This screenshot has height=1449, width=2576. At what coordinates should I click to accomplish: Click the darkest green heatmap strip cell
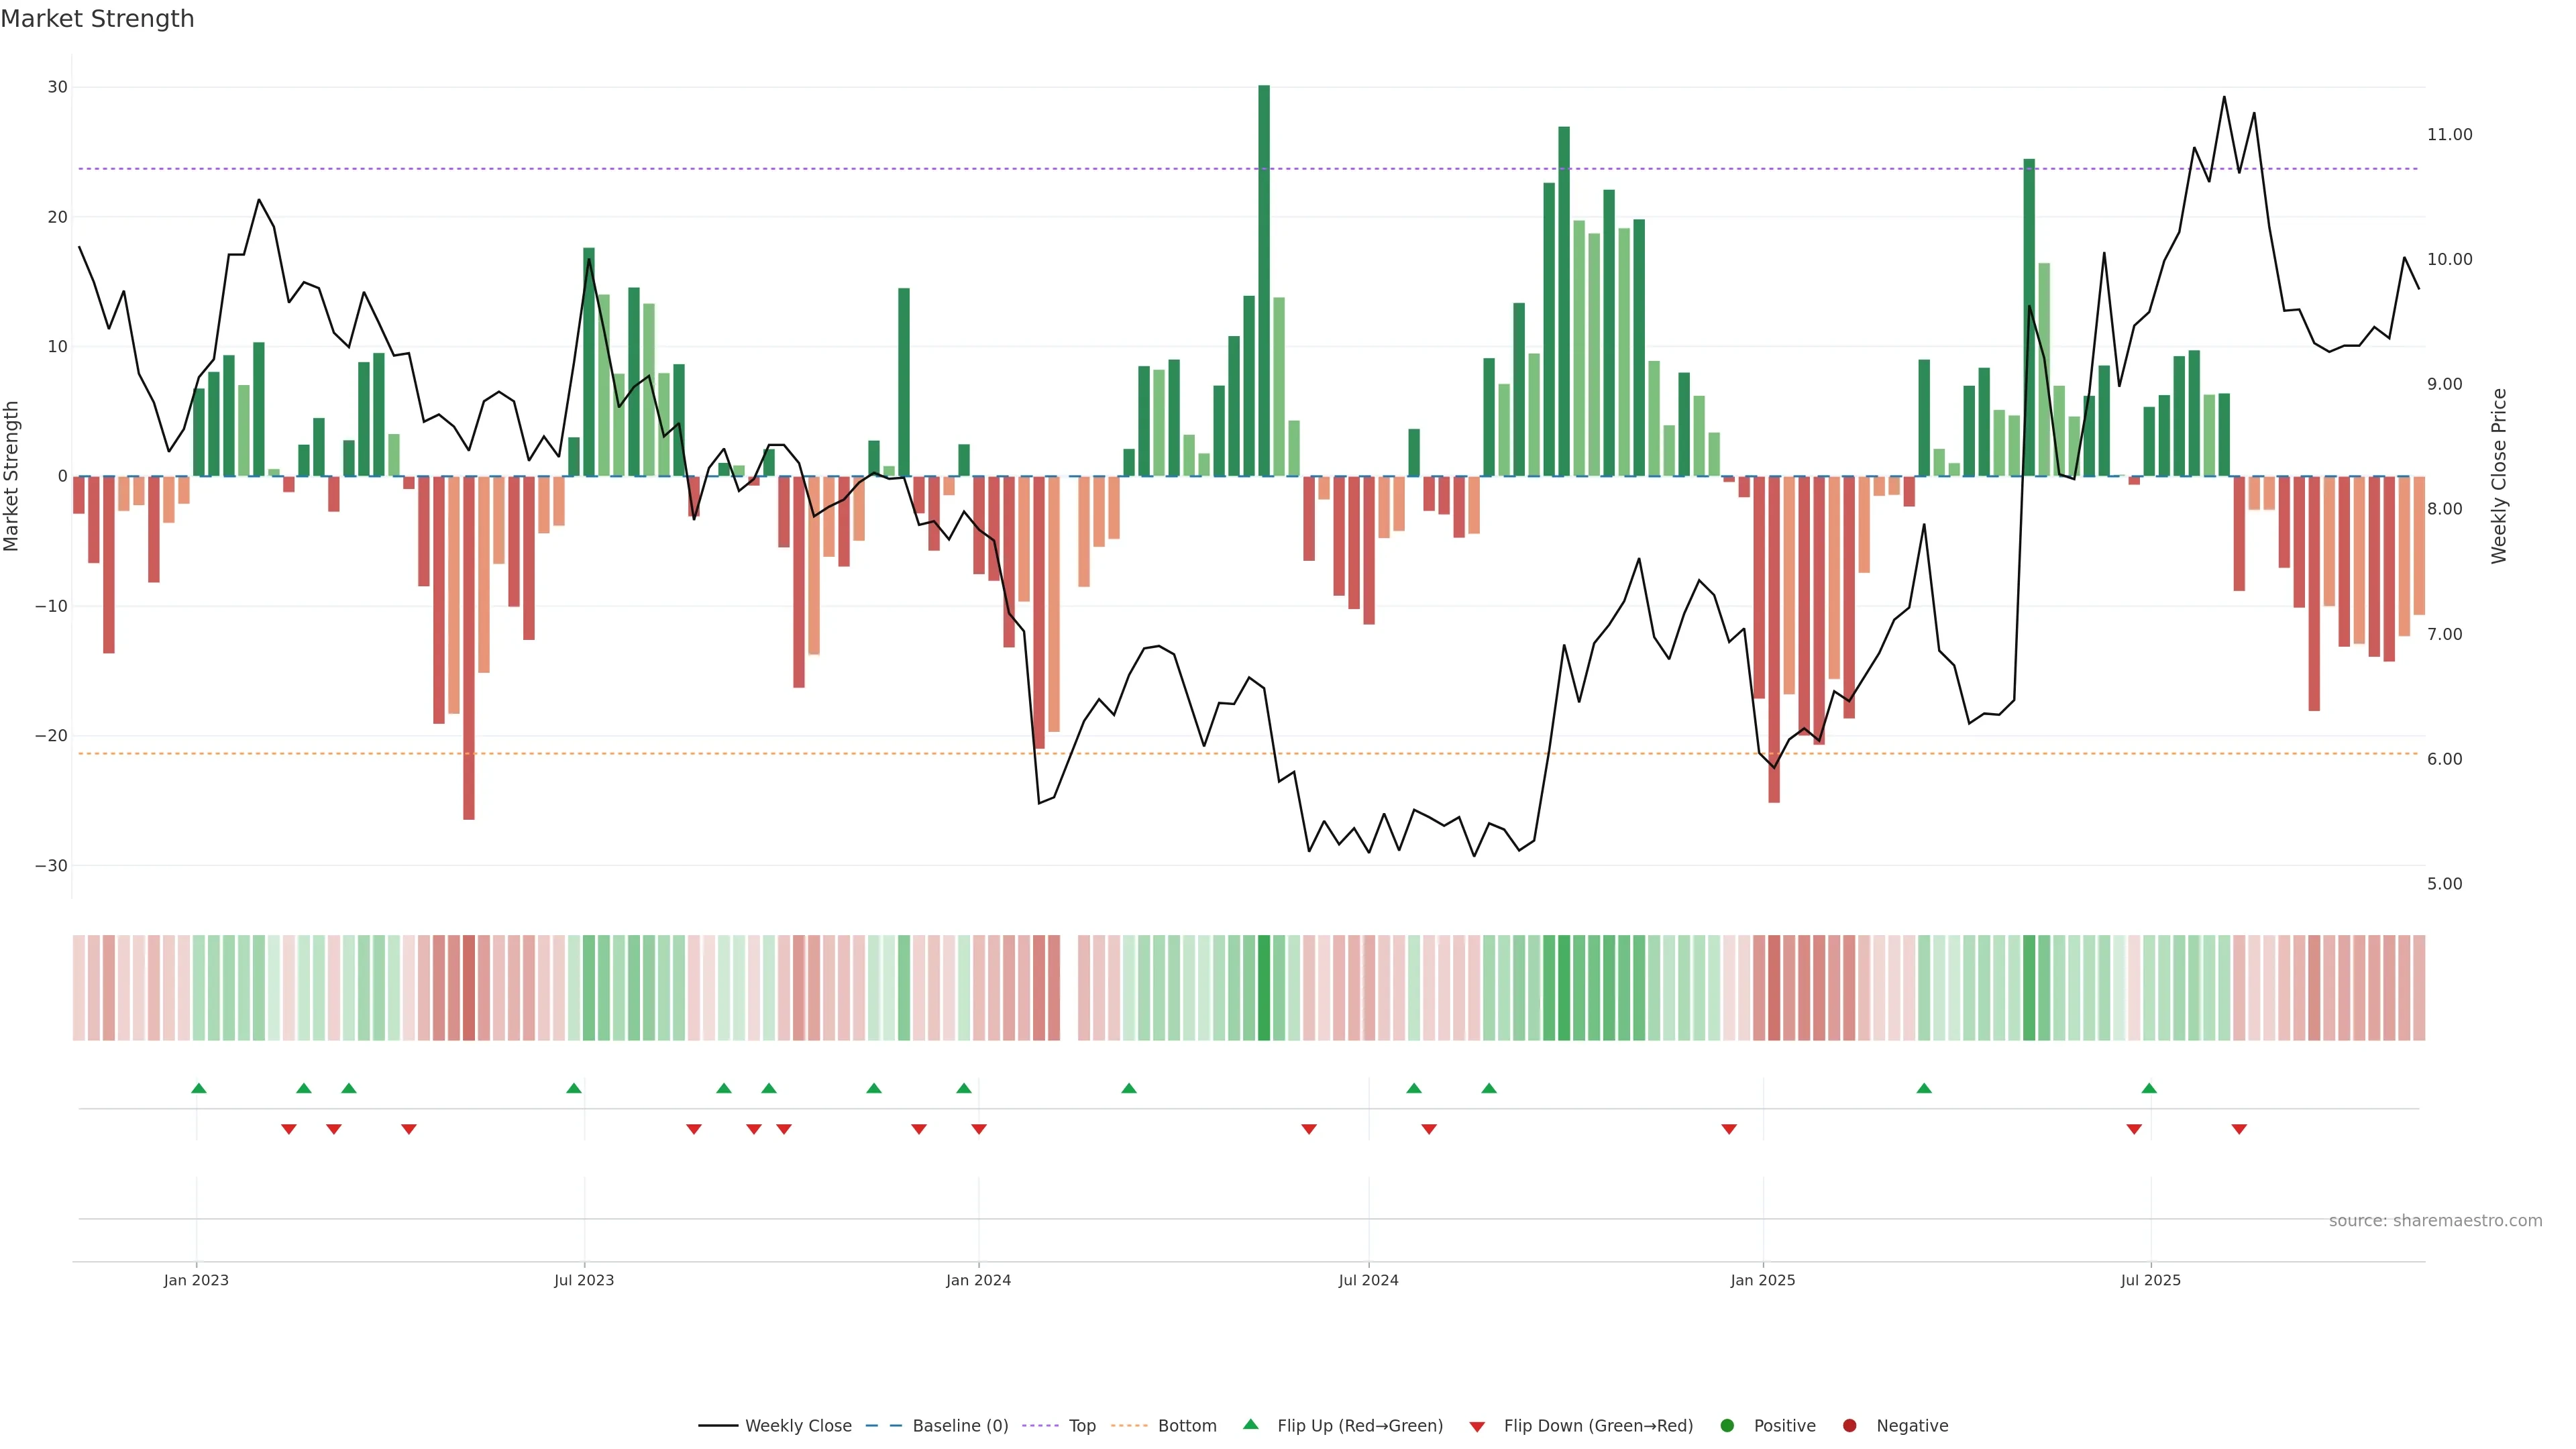pos(1264,988)
